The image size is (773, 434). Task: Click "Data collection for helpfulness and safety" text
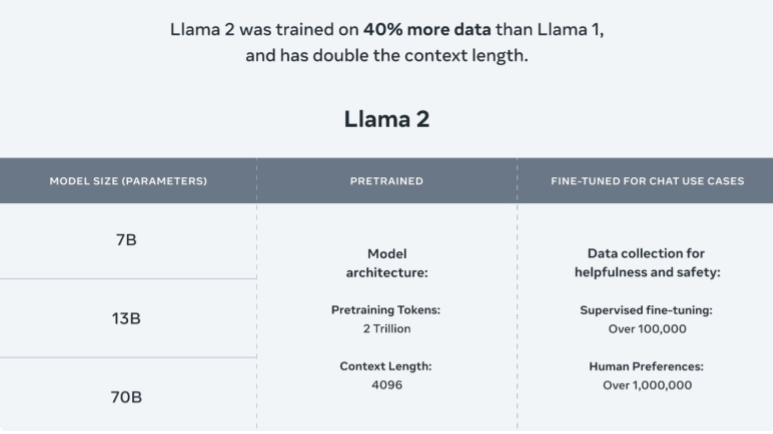tap(645, 263)
